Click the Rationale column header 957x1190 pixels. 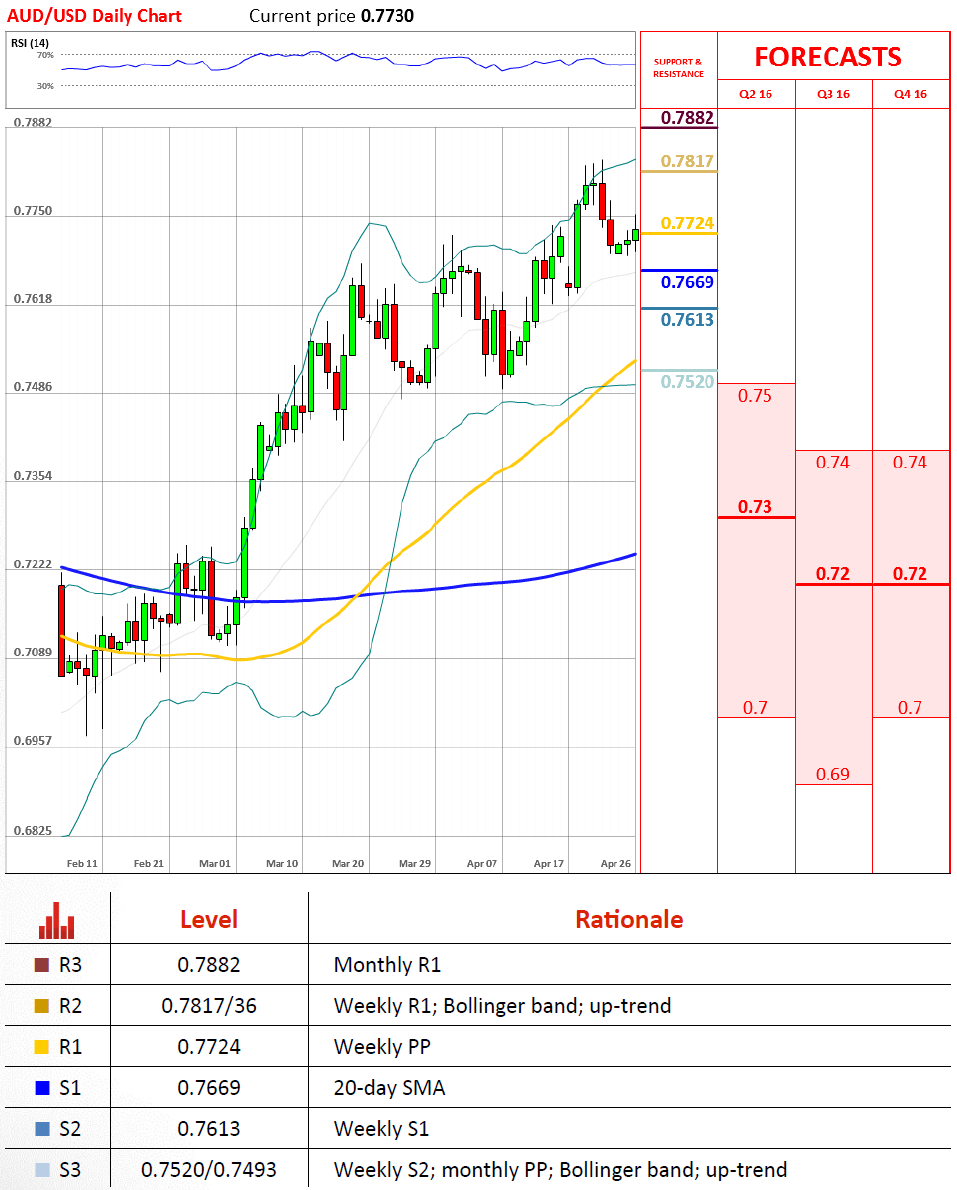coord(629,919)
